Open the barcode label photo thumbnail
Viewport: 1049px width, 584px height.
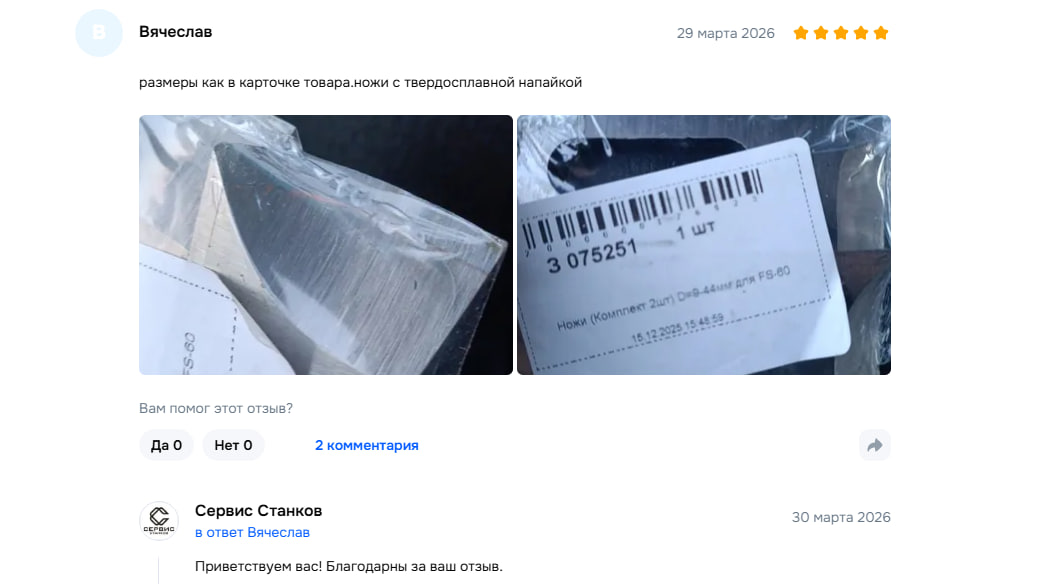tap(704, 245)
